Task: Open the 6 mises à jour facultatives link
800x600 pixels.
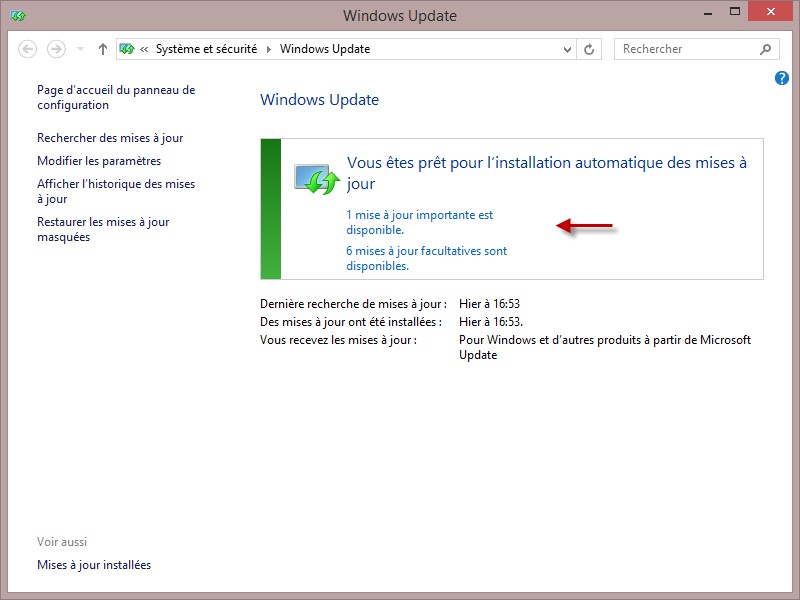Action: pyautogui.click(x=427, y=258)
